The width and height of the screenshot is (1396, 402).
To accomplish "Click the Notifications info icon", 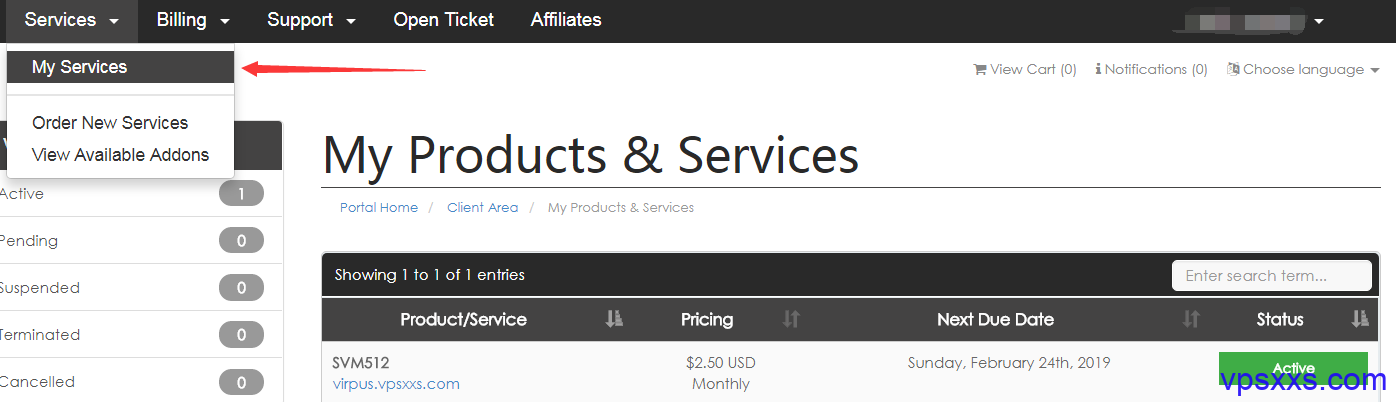I will 1099,69.
